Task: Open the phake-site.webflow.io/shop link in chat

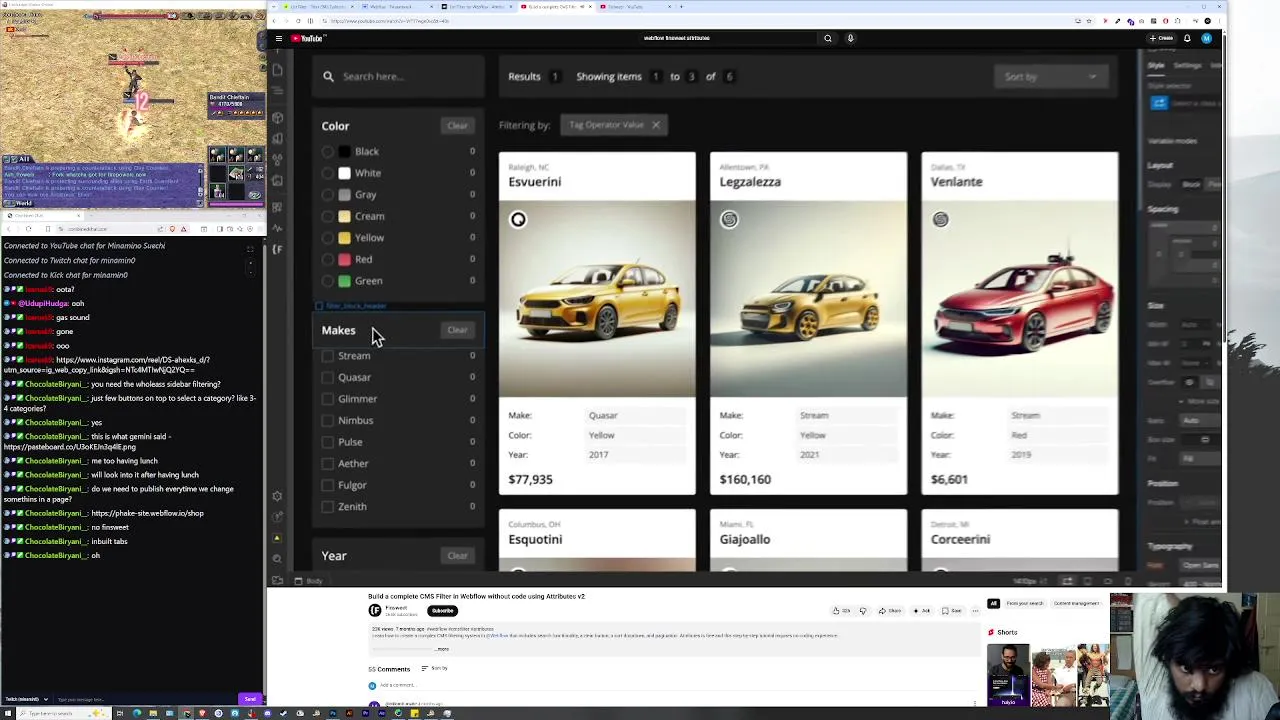Action: point(147,513)
